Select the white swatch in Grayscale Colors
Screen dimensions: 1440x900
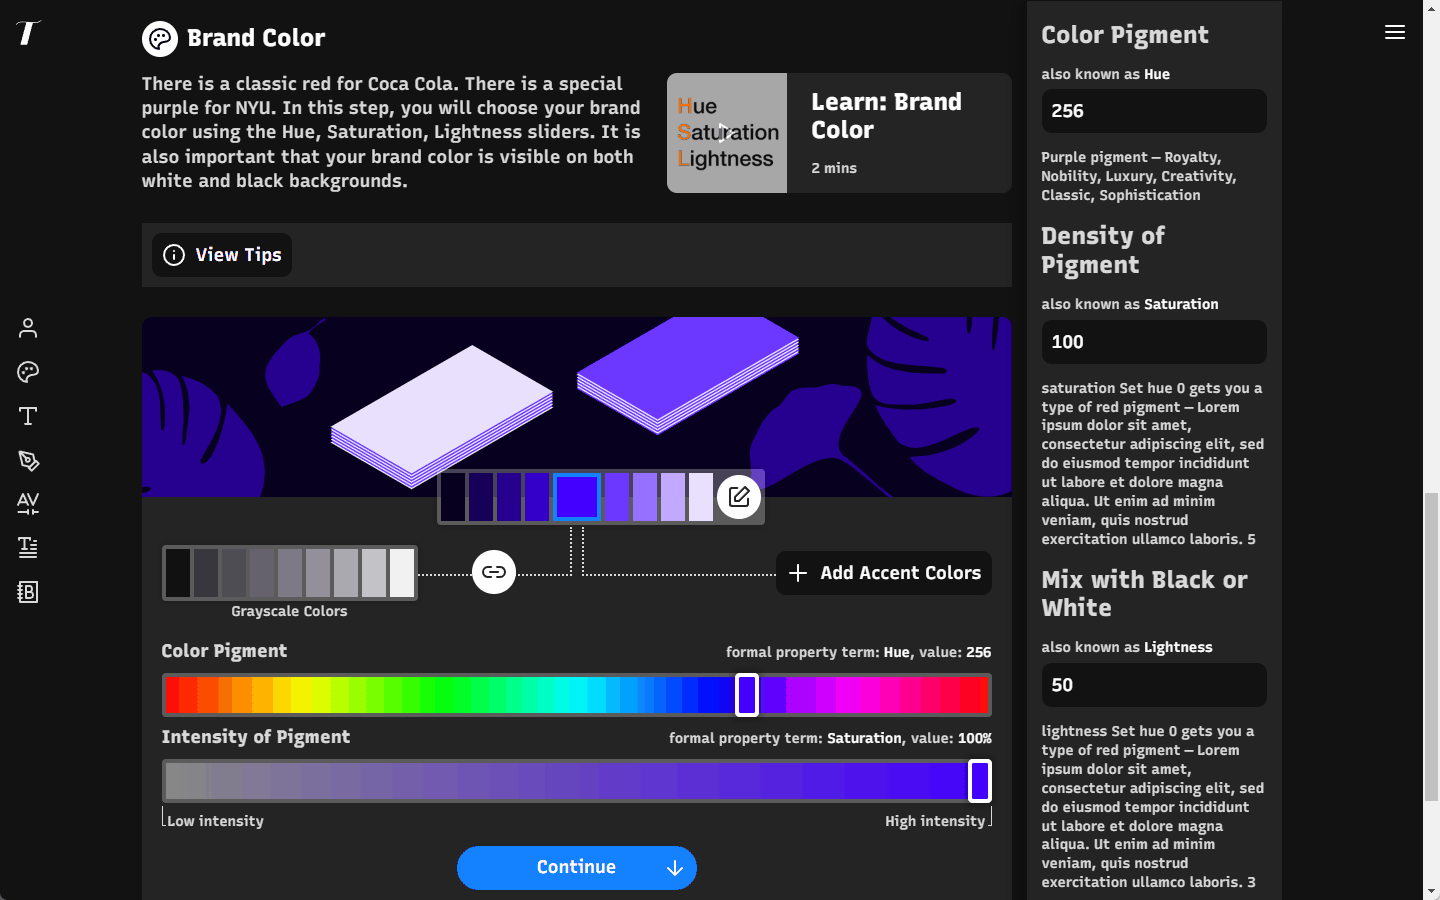[402, 573]
